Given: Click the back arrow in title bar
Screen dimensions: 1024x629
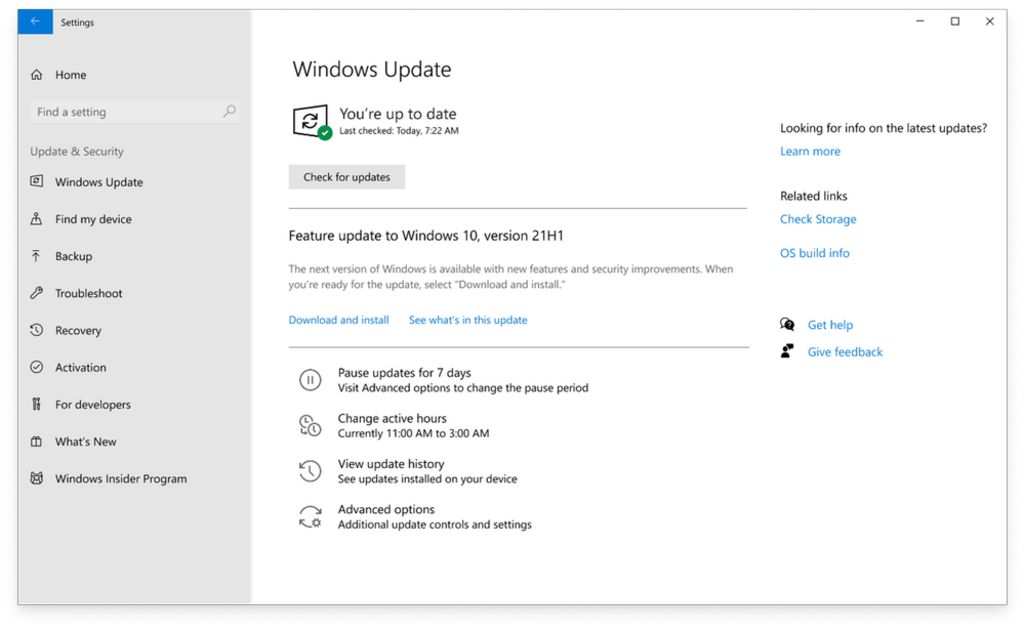Looking at the screenshot, I should (35, 22).
